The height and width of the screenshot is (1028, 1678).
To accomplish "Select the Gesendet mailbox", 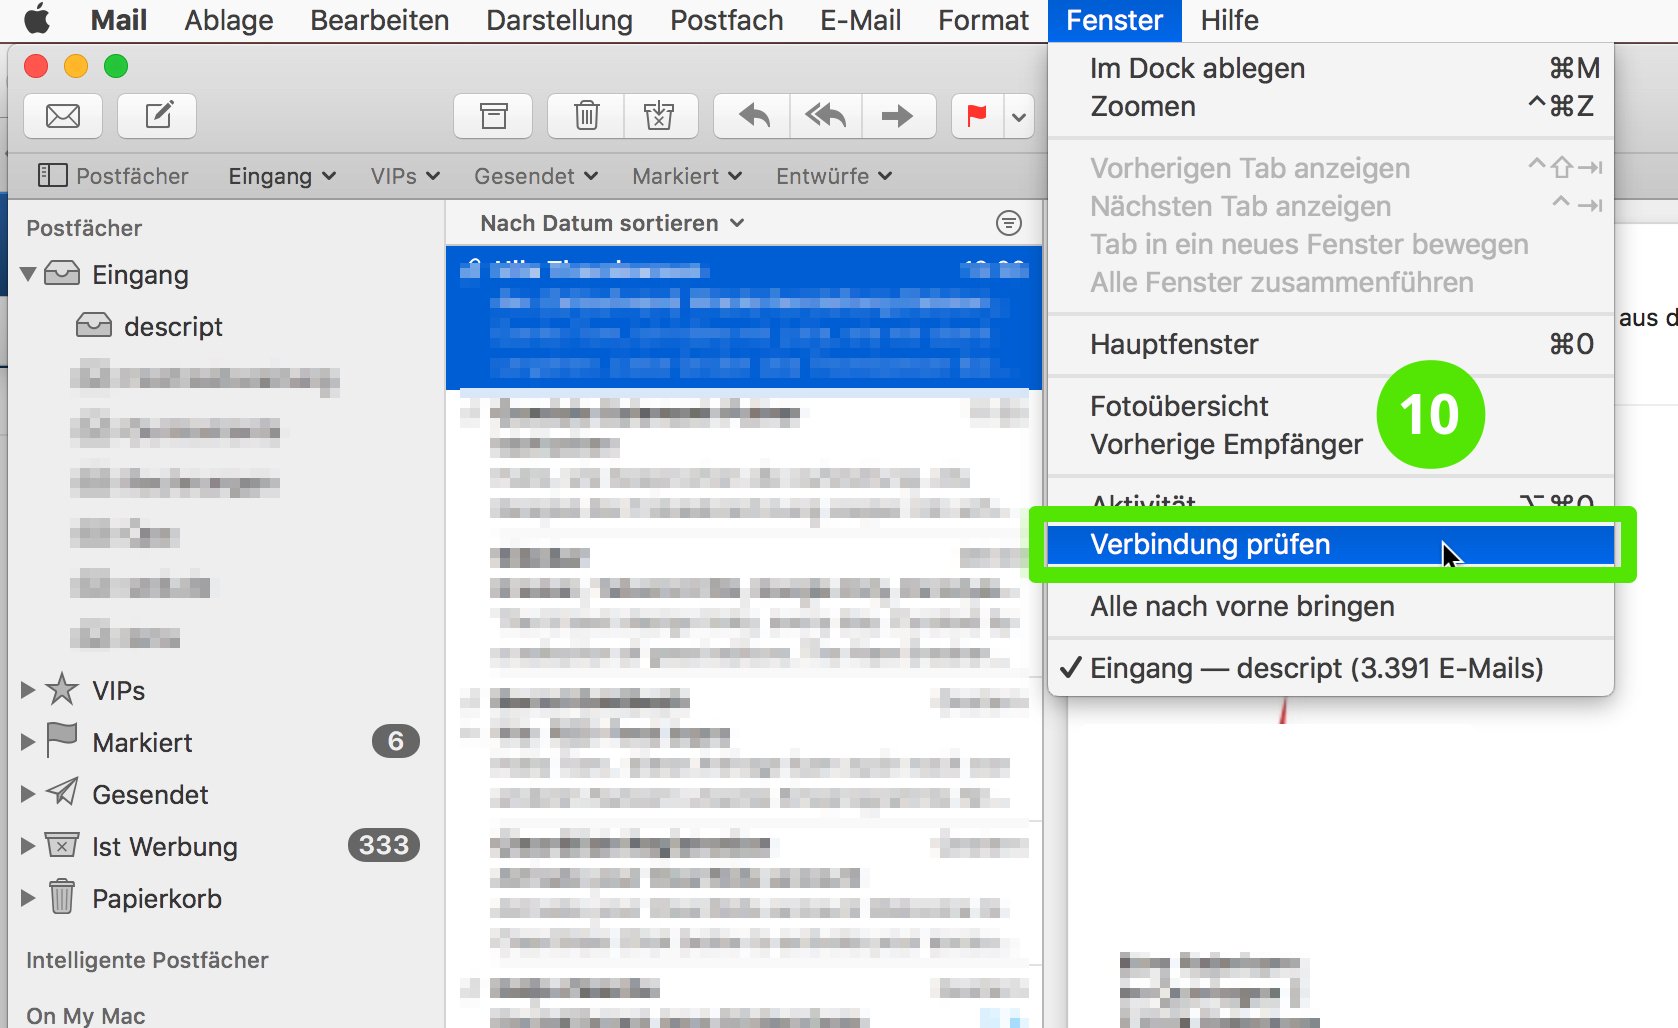I will click(127, 794).
